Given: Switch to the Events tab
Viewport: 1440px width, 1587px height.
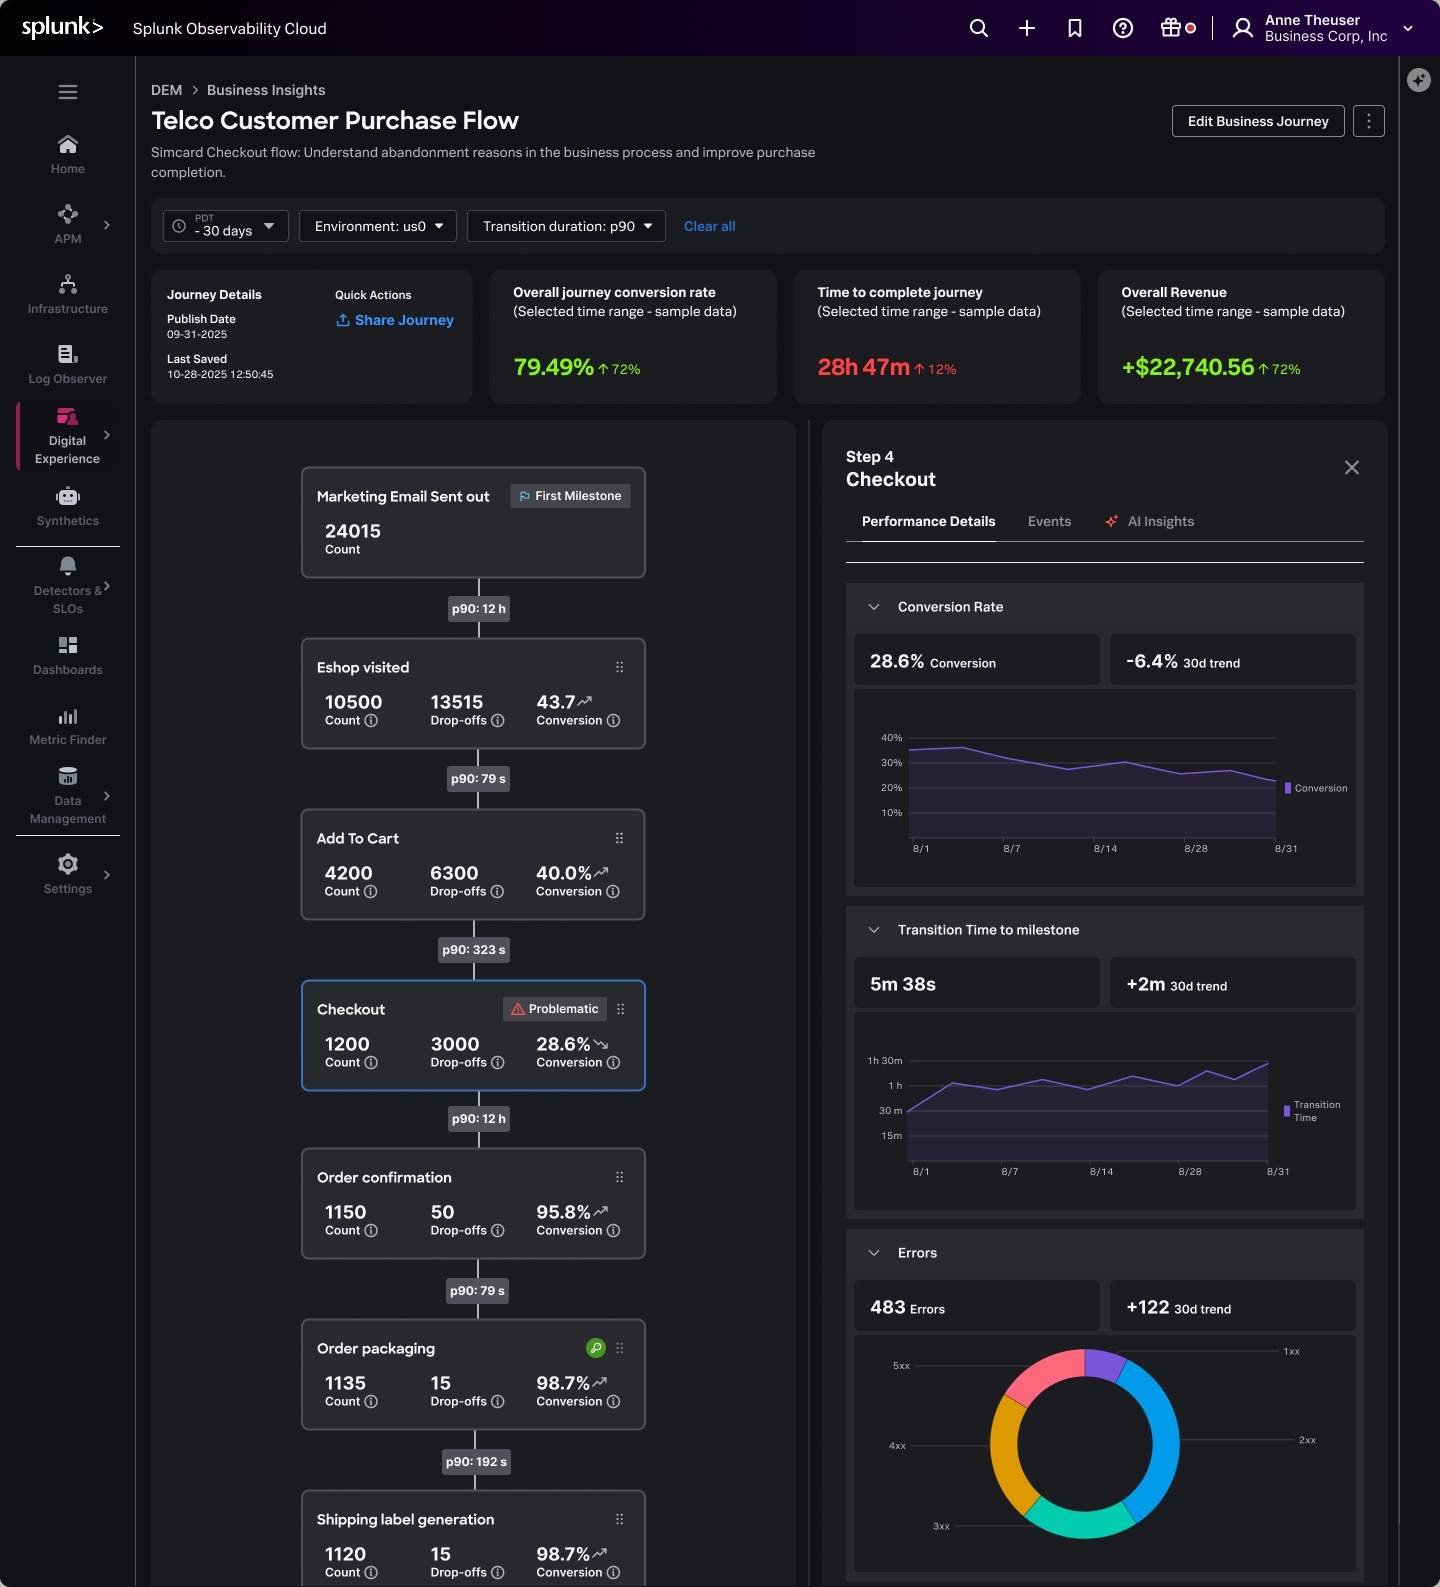Looking at the screenshot, I should click(x=1049, y=521).
